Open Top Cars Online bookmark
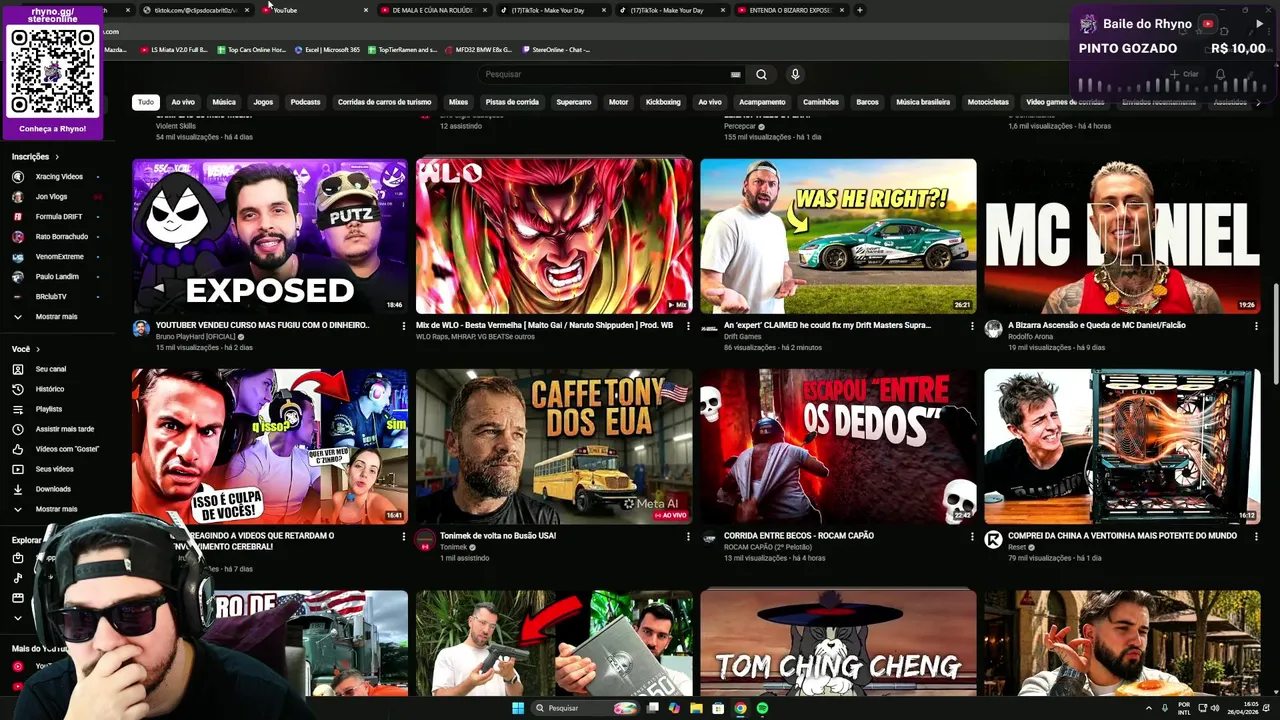 pos(251,49)
